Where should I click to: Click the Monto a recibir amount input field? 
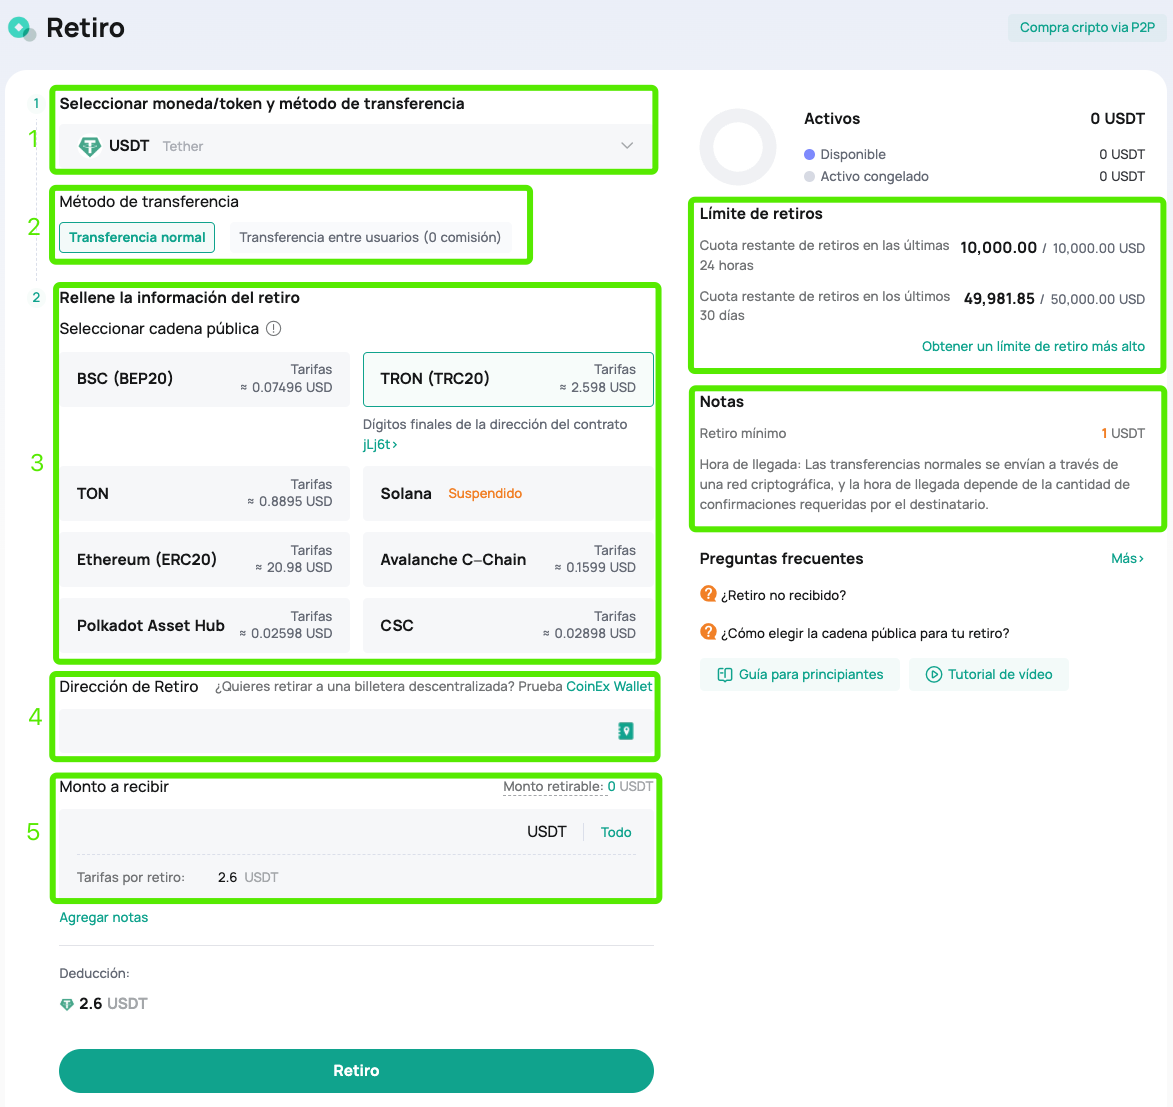click(x=299, y=832)
